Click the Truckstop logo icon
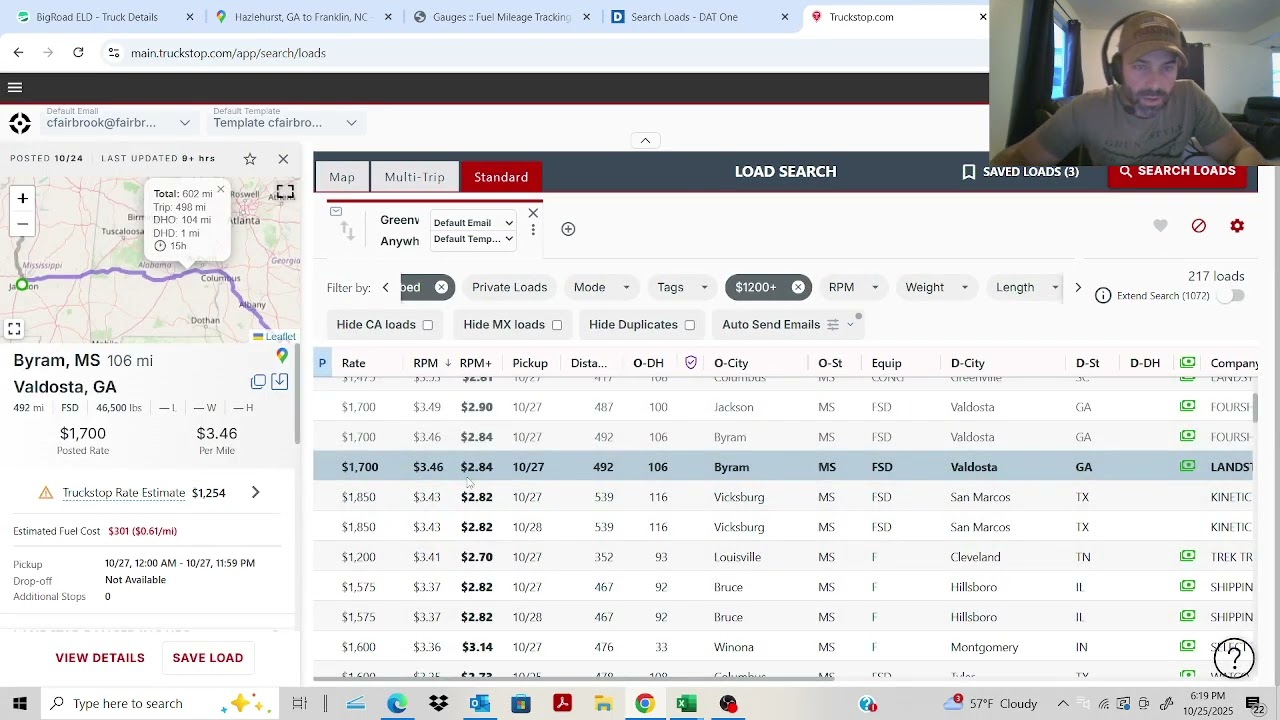Image resolution: width=1280 pixels, height=720 pixels. pos(20,123)
